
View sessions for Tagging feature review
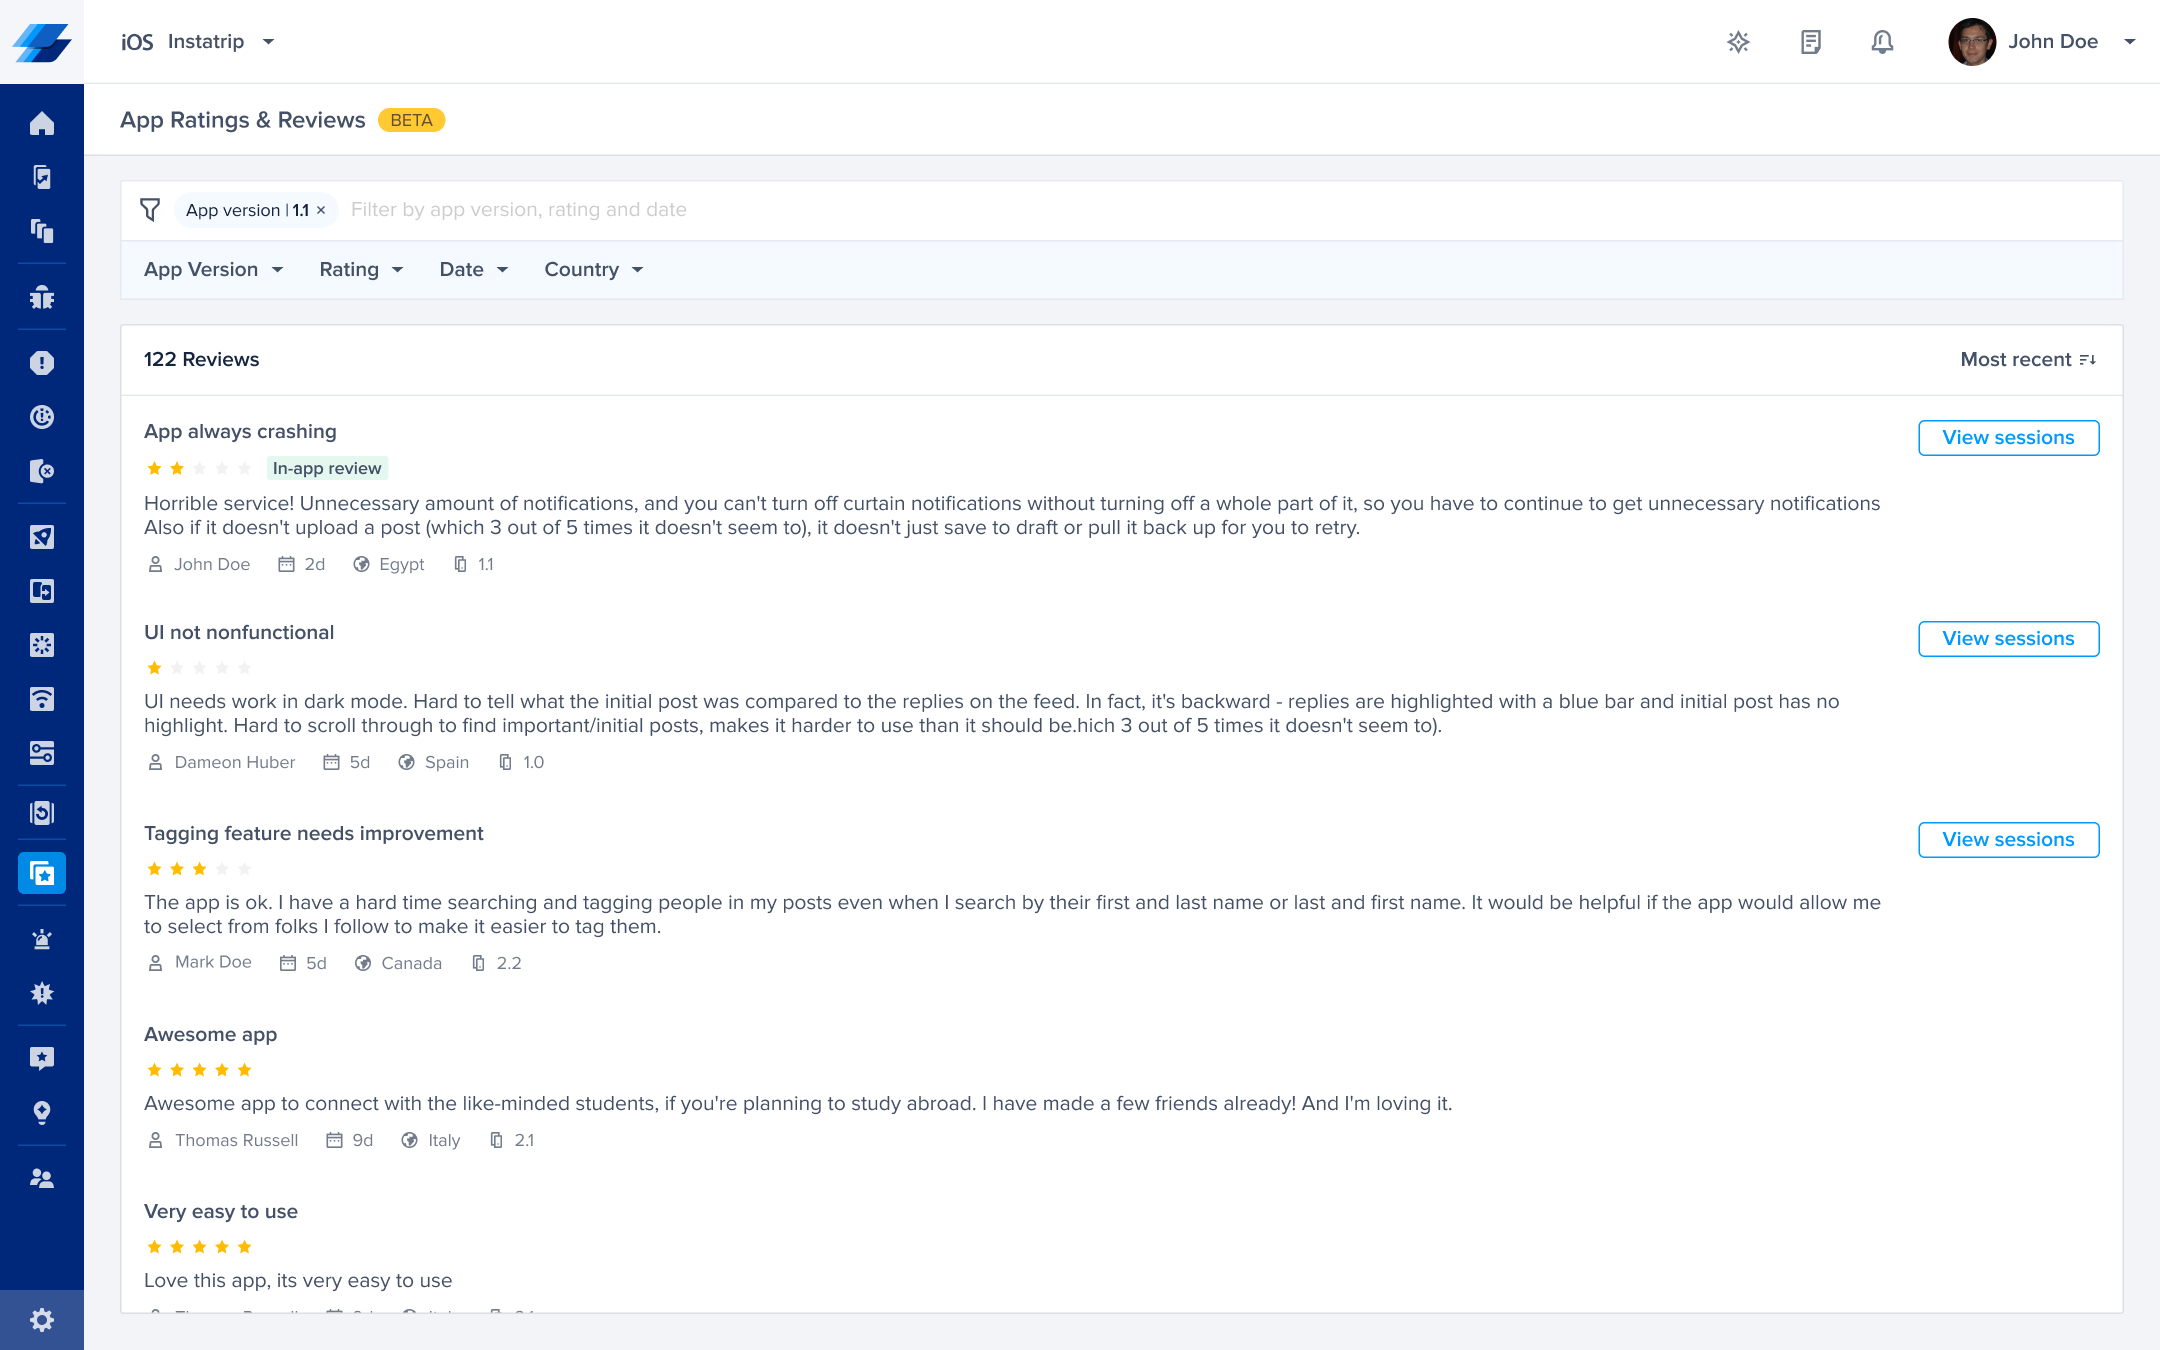coord(2008,840)
